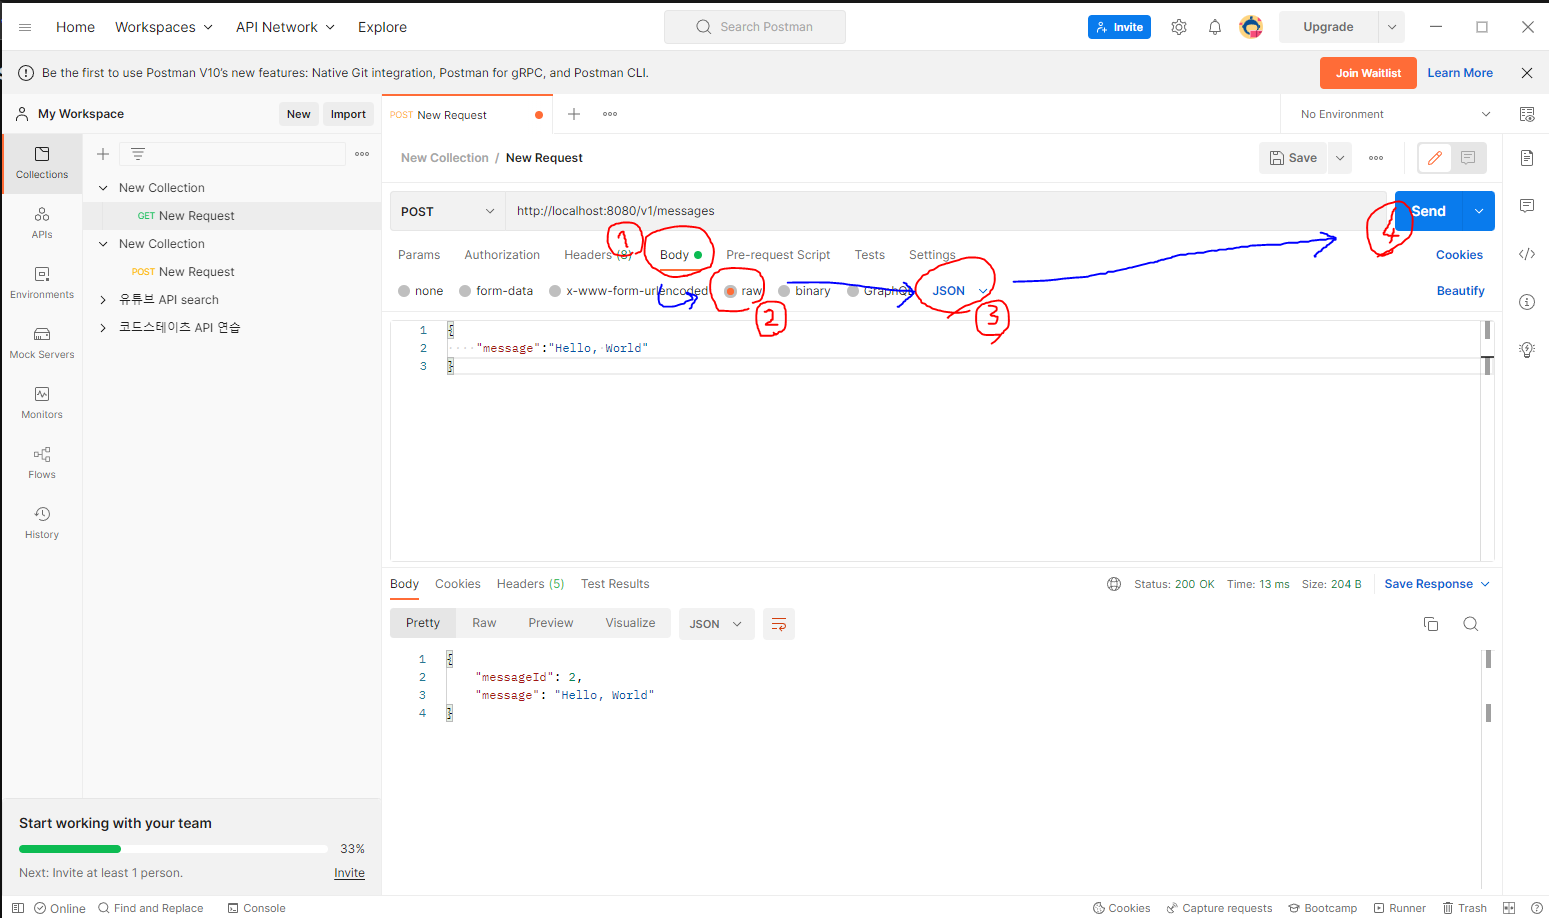This screenshot has height=918, width=1549.
Task: Switch to response Cookies tab
Action: click(x=458, y=584)
